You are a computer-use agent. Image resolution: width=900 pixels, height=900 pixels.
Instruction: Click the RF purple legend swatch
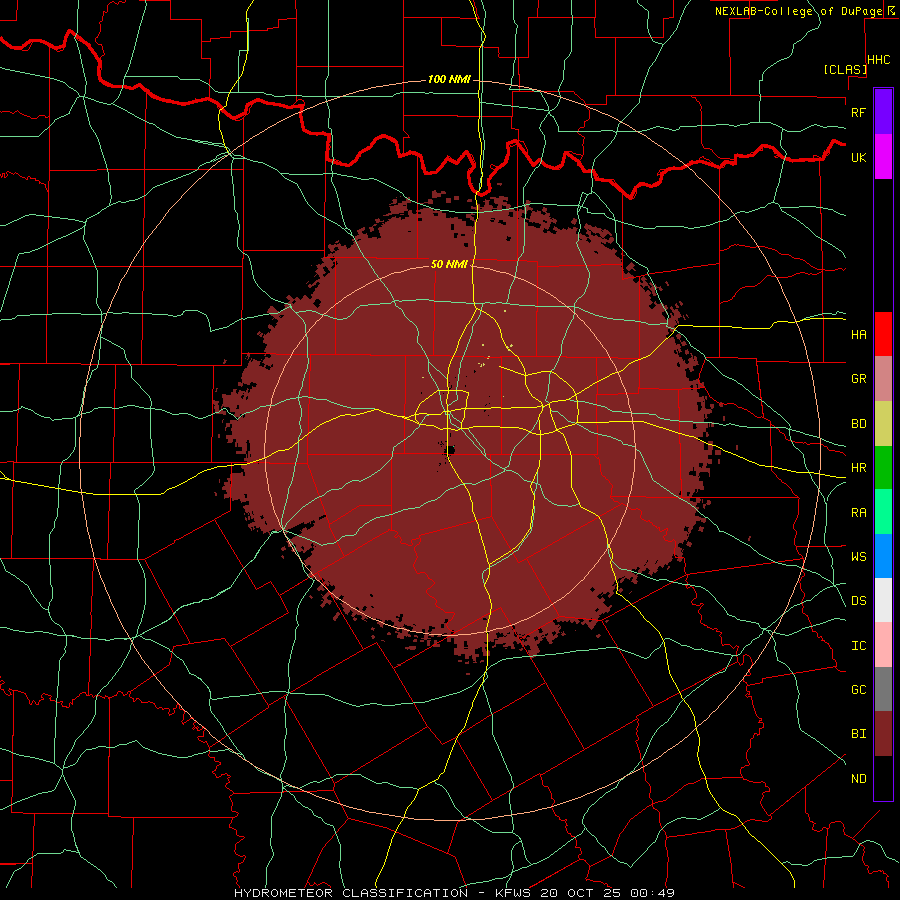883,112
